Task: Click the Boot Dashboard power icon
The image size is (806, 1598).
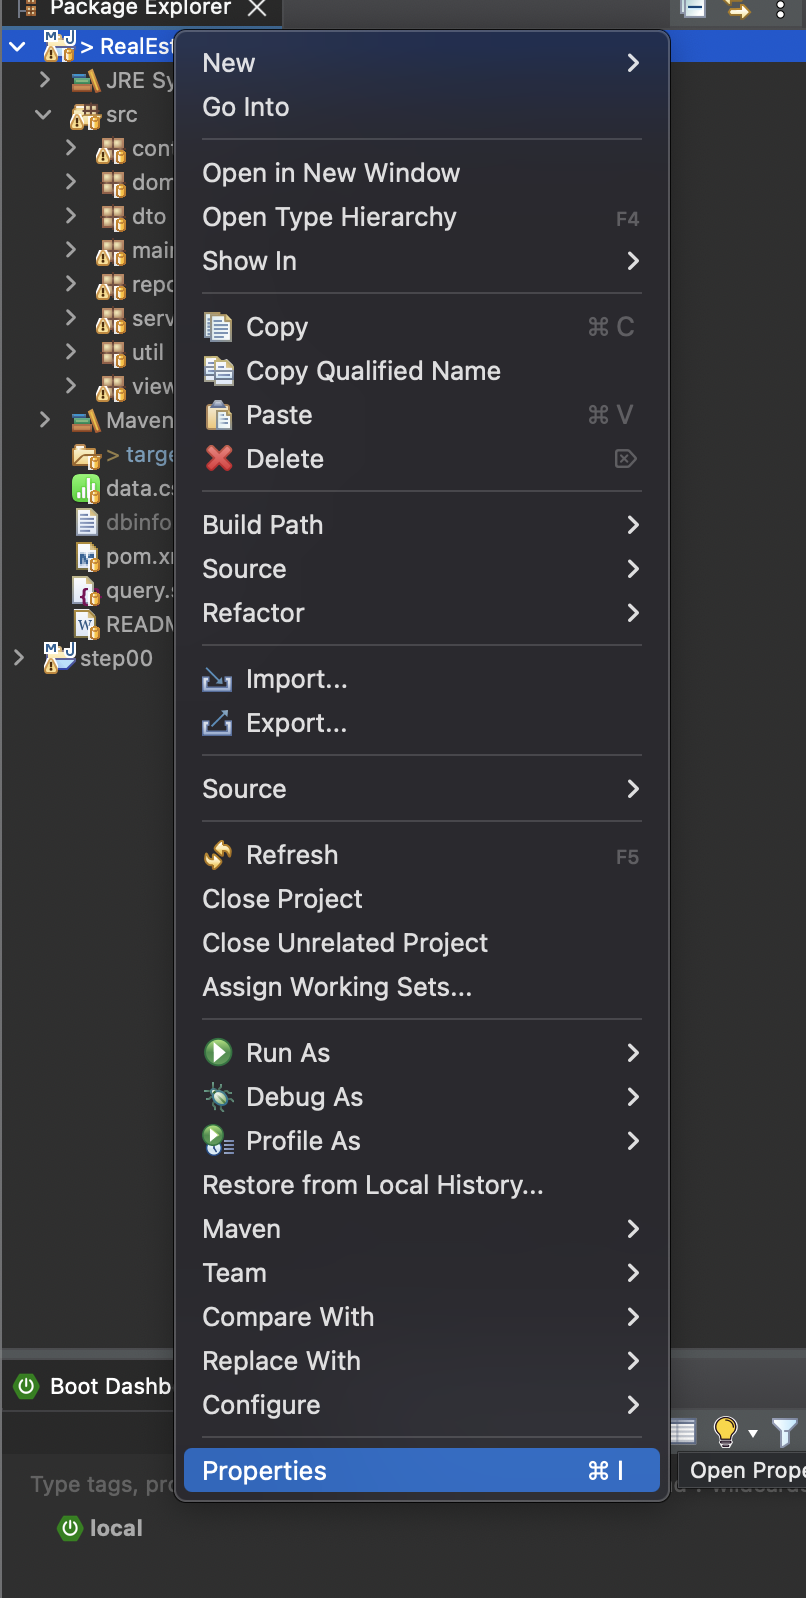Action: pyautogui.click(x=27, y=1386)
